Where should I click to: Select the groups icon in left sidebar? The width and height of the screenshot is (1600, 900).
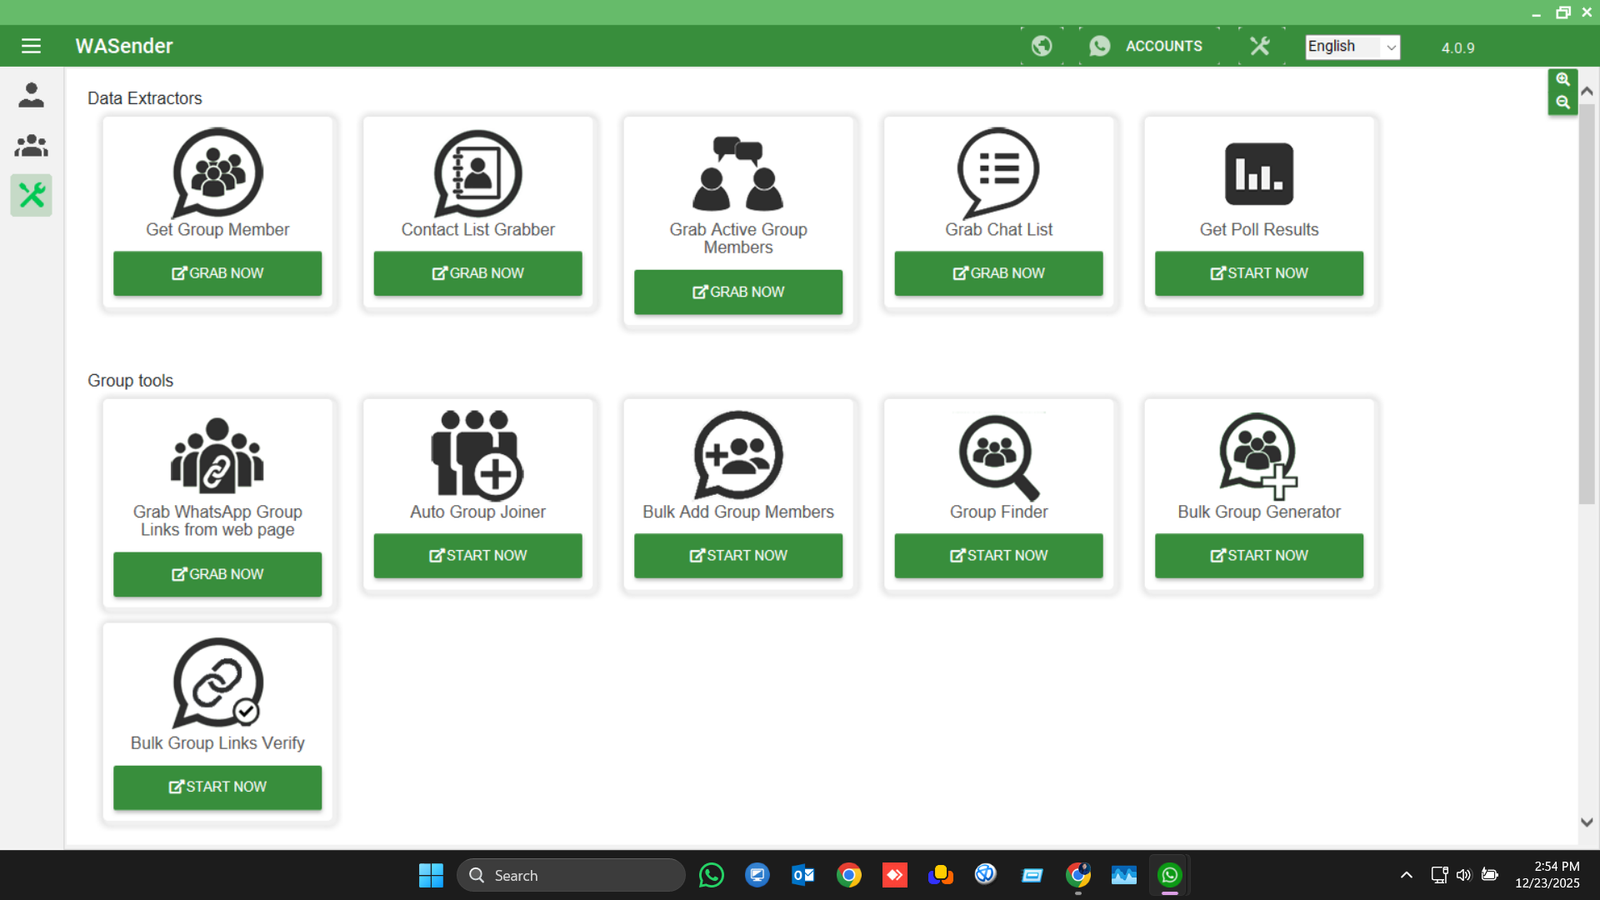tap(30, 145)
